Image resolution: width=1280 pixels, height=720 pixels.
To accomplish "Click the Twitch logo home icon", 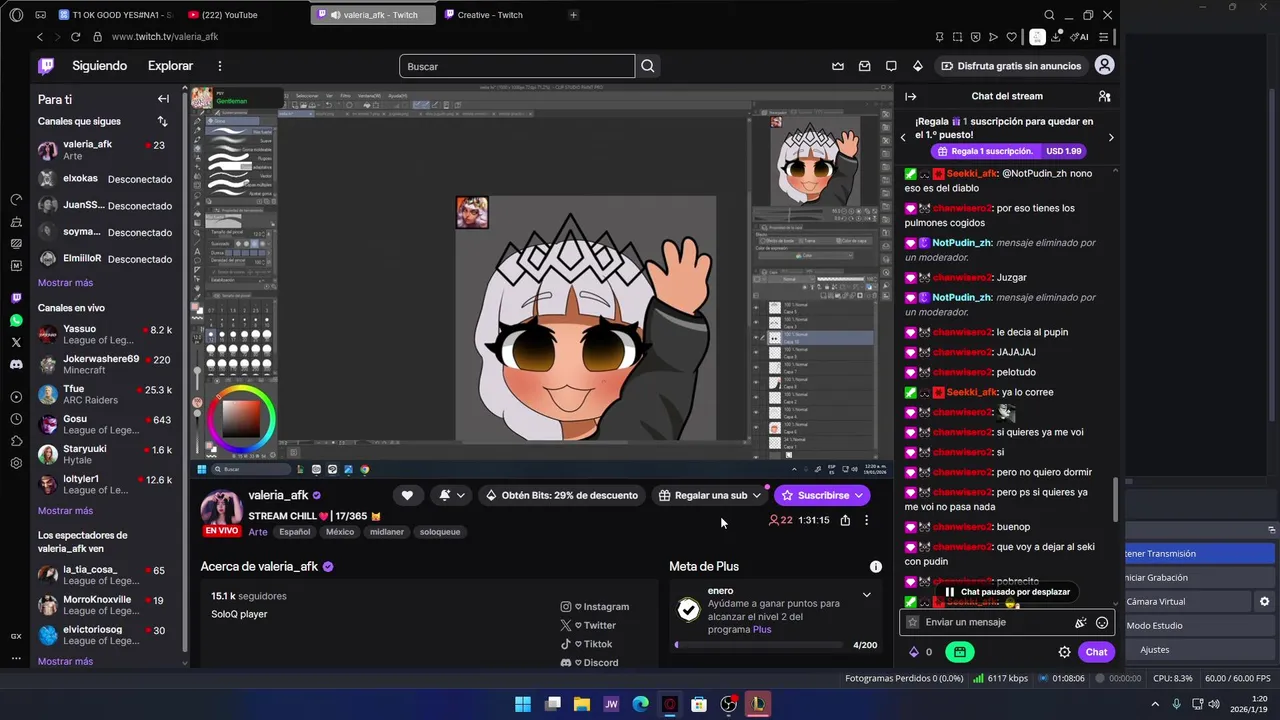I will click(46, 66).
